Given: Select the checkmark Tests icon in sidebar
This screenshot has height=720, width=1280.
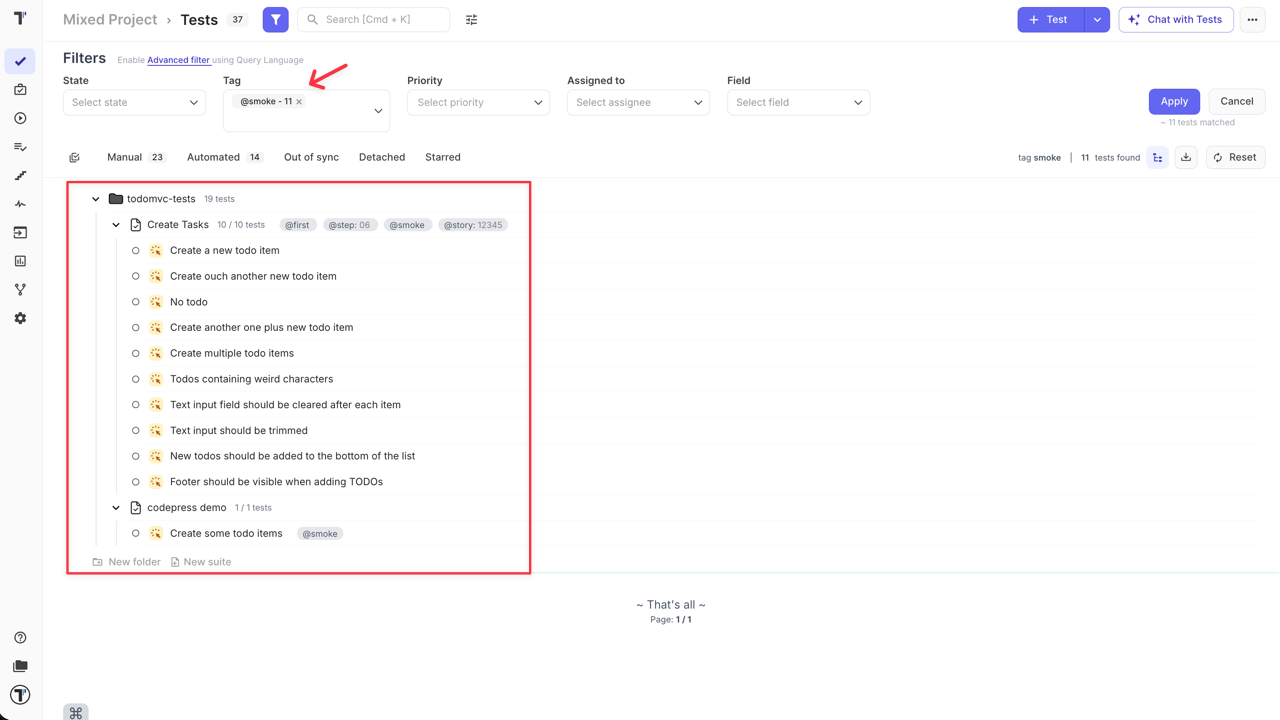Looking at the screenshot, I should point(20,61).
